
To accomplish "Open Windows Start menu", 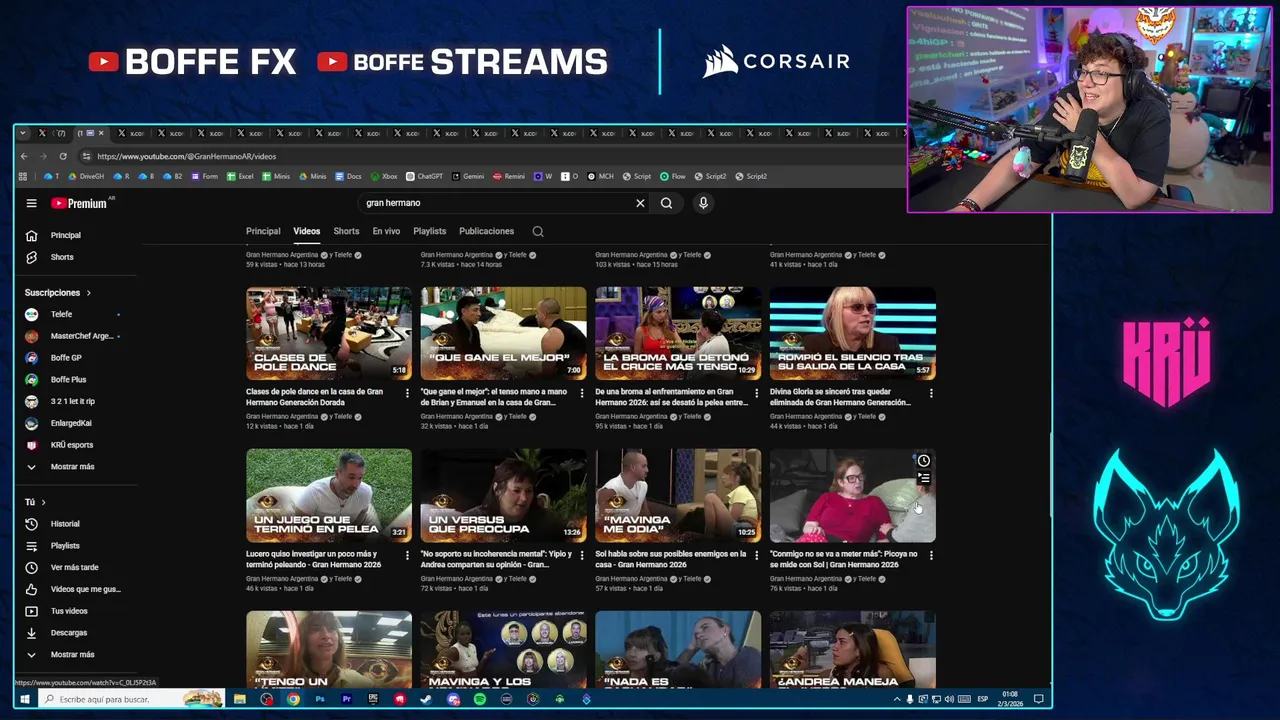I will [x=25, y=699].
